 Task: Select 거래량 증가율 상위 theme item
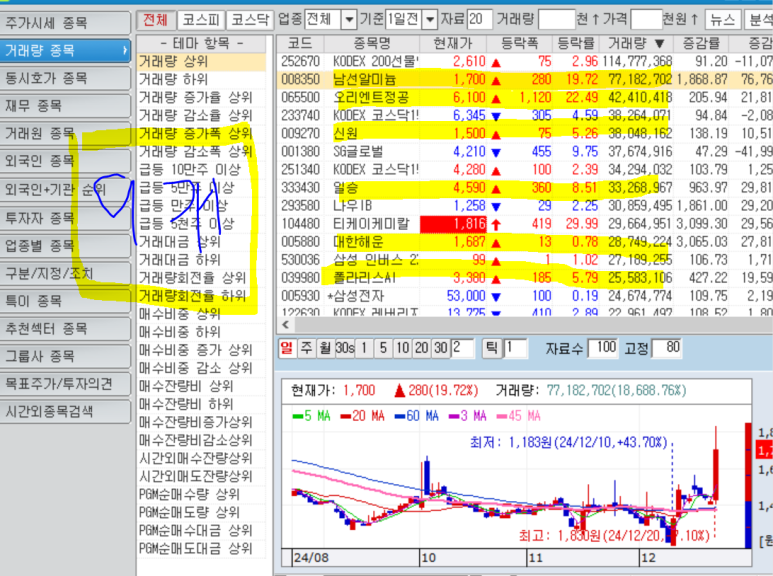coord(201,98)
